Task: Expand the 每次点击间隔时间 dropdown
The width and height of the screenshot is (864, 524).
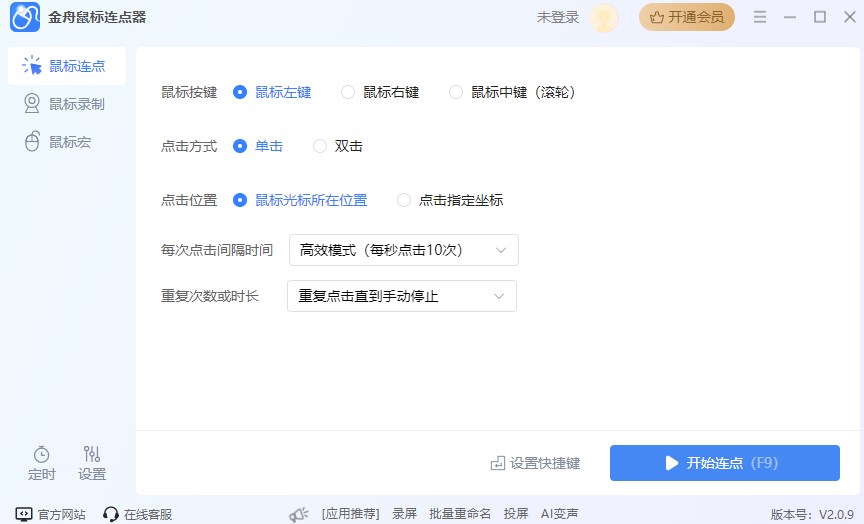Action: pos(403,250)
